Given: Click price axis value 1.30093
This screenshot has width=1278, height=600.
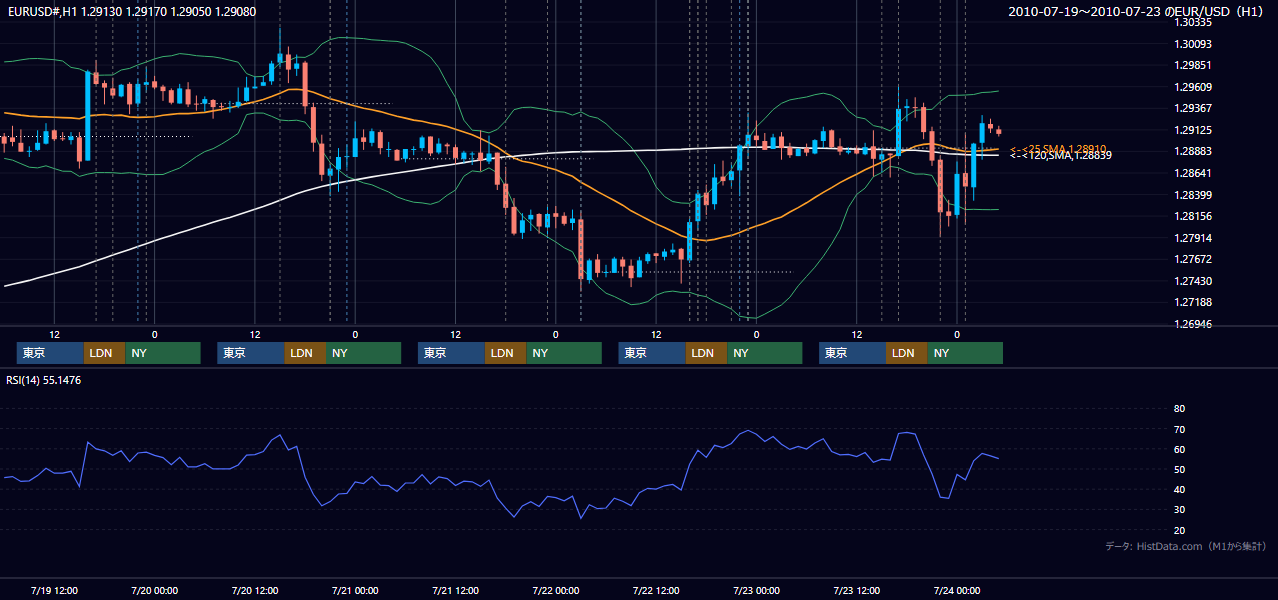Looking at the screenshot, I should 1193,44.
